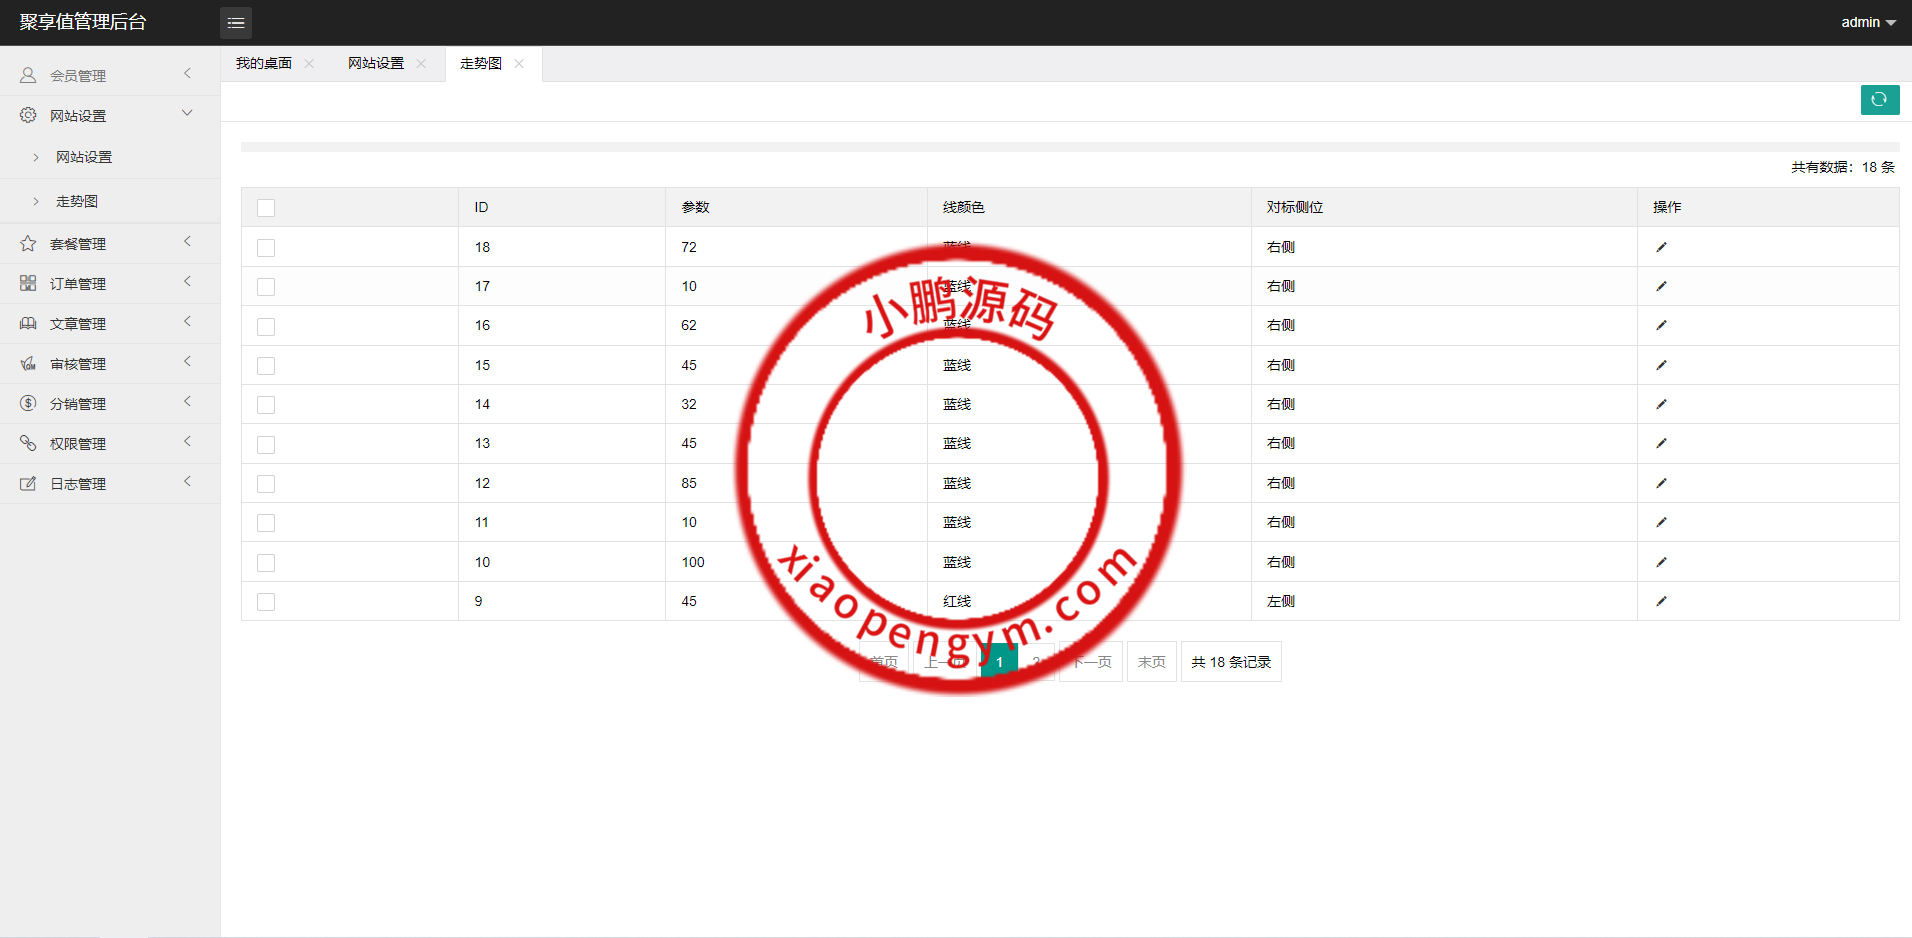Click the 订单管理 grid icon in sidebar
The height and width of the screenshot is (938, 1912).
tap(28, 284)
